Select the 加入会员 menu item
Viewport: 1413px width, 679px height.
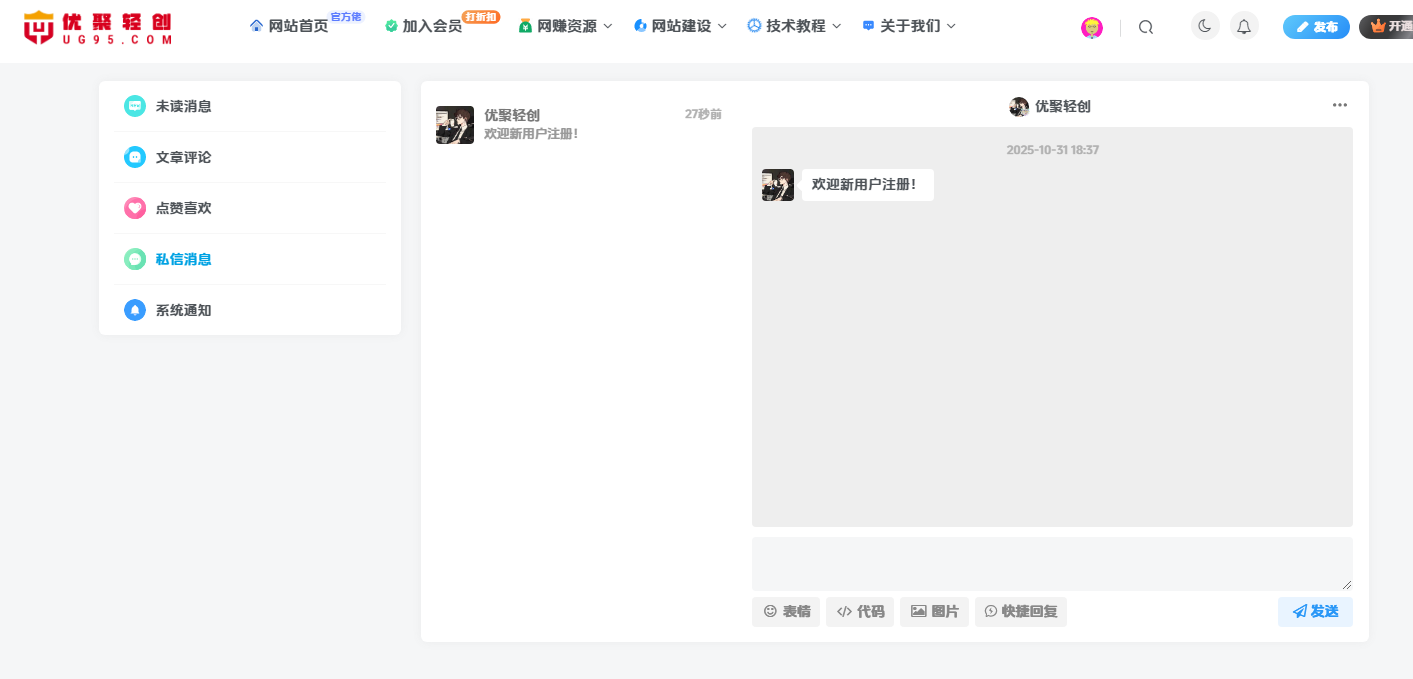pos(429,25)
